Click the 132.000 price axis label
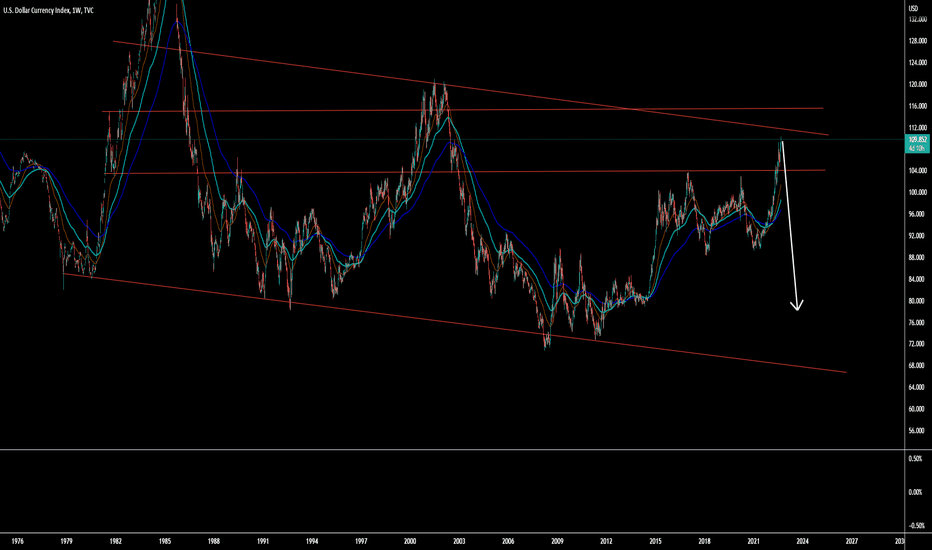This screenshot has height=550, width=932. [917, 20]
